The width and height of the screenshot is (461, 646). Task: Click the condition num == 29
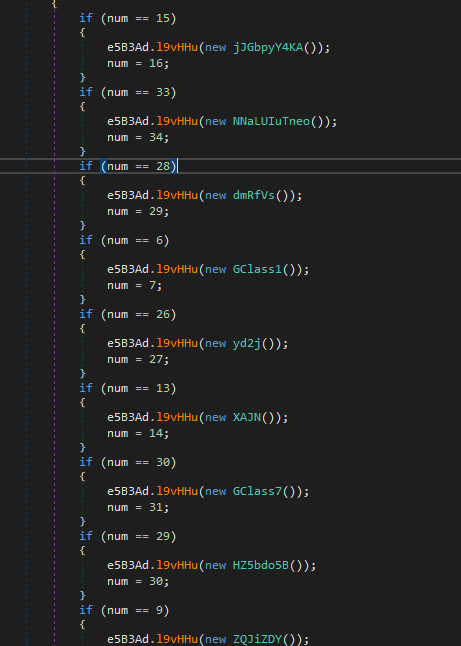pyautogui.click(x=138, y=536)
